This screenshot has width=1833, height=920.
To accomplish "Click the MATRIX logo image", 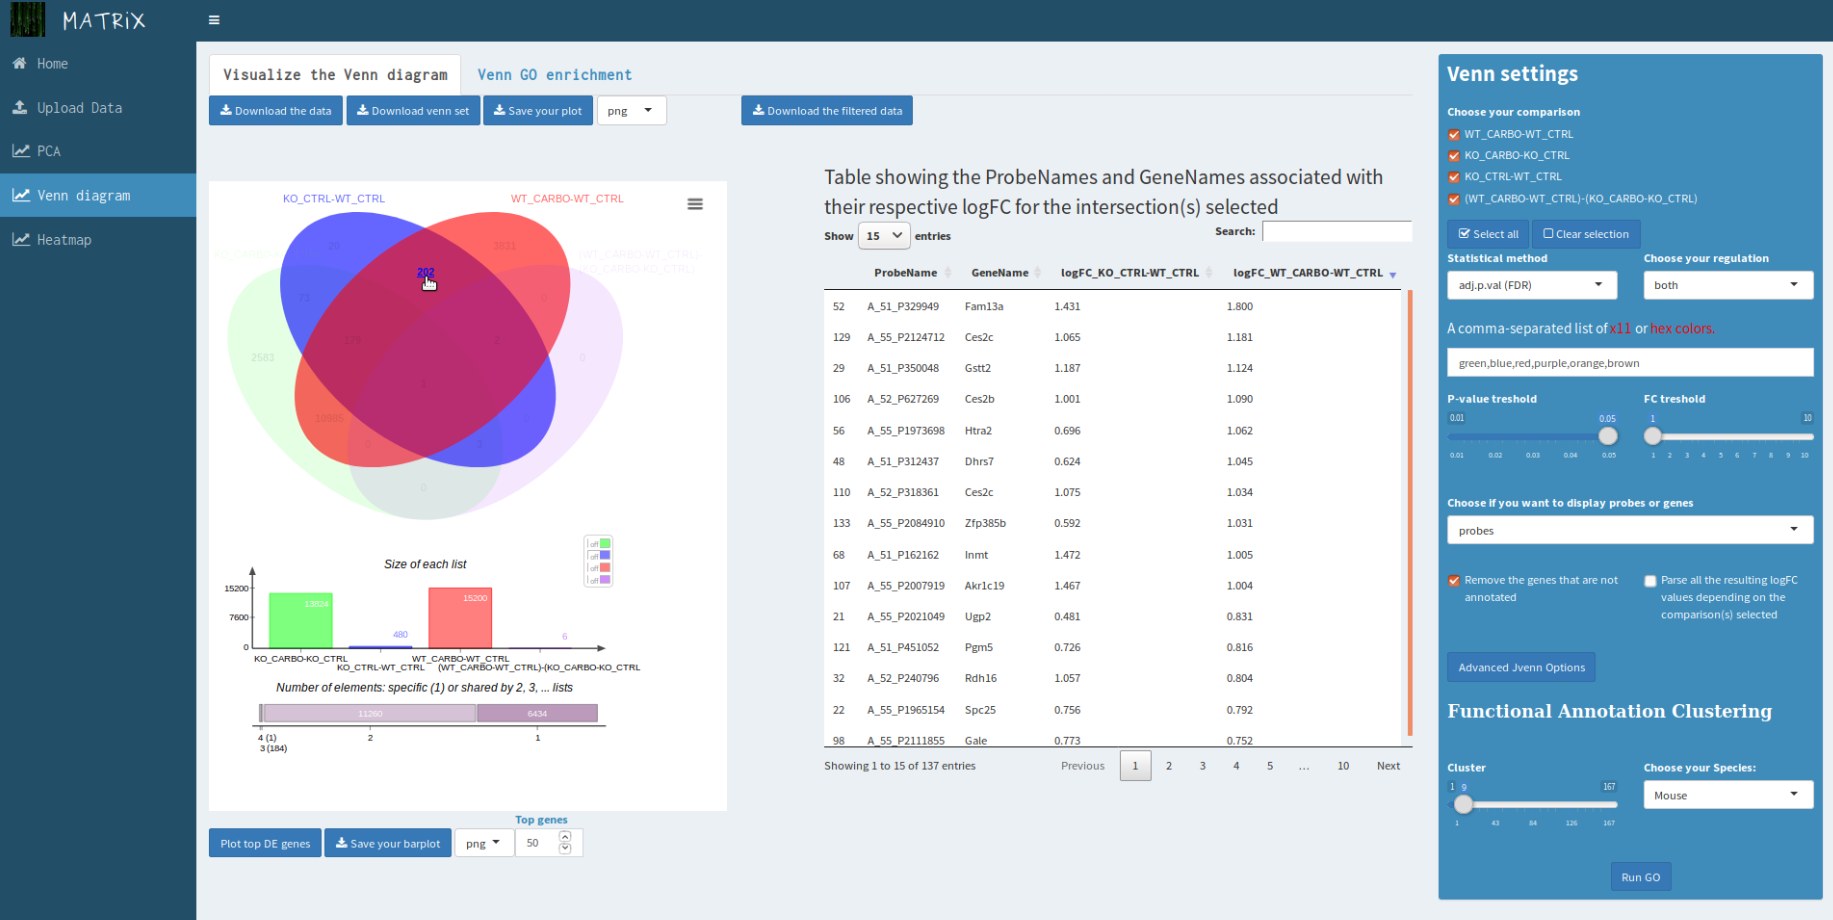I will pos(28,20).
